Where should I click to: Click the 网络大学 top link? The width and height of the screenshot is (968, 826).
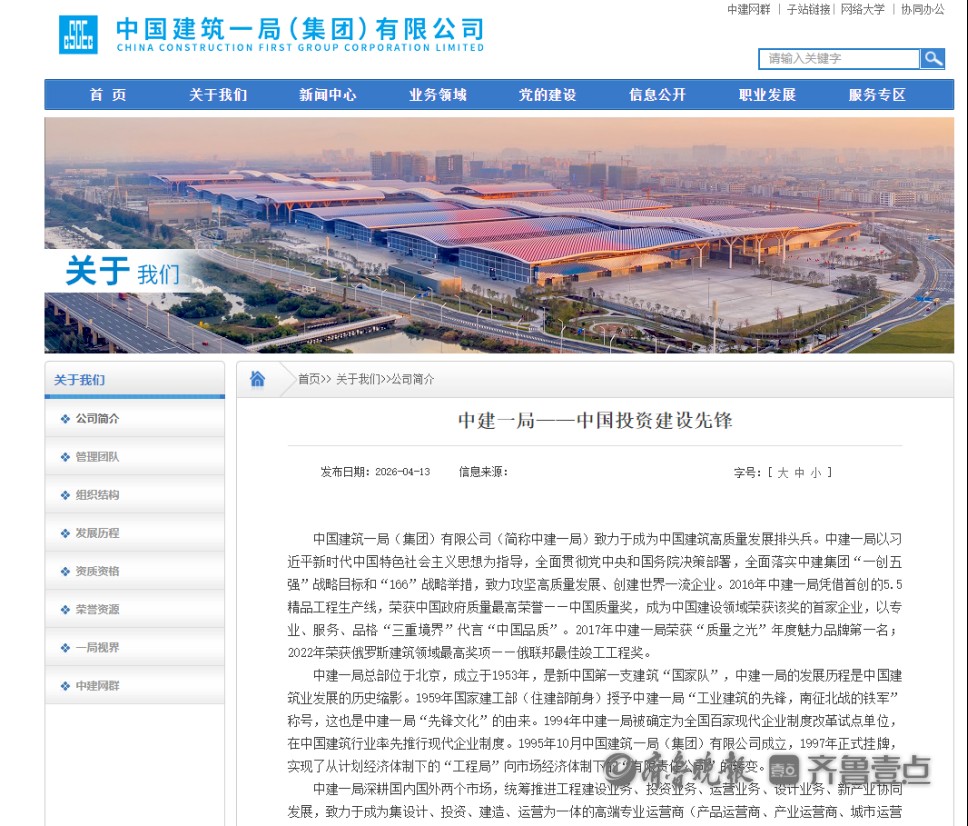tap(863, 9)
